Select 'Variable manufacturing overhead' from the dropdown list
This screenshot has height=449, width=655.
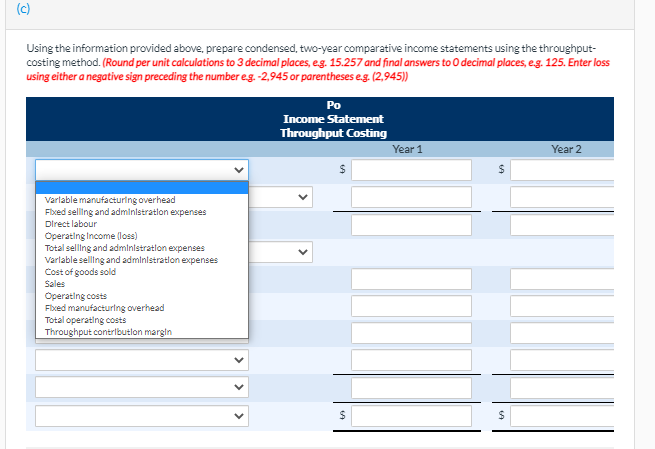tap(142, 200)
